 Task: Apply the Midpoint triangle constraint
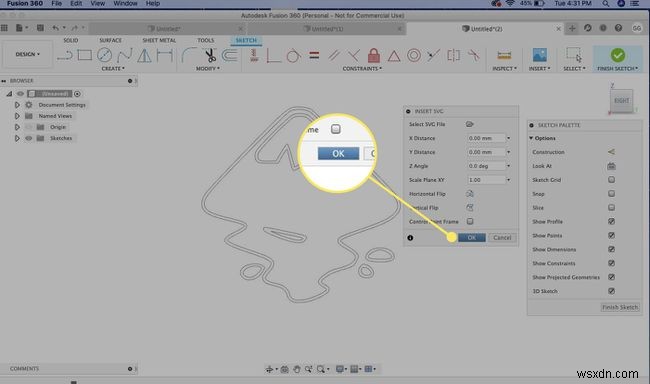pos(394,56)
